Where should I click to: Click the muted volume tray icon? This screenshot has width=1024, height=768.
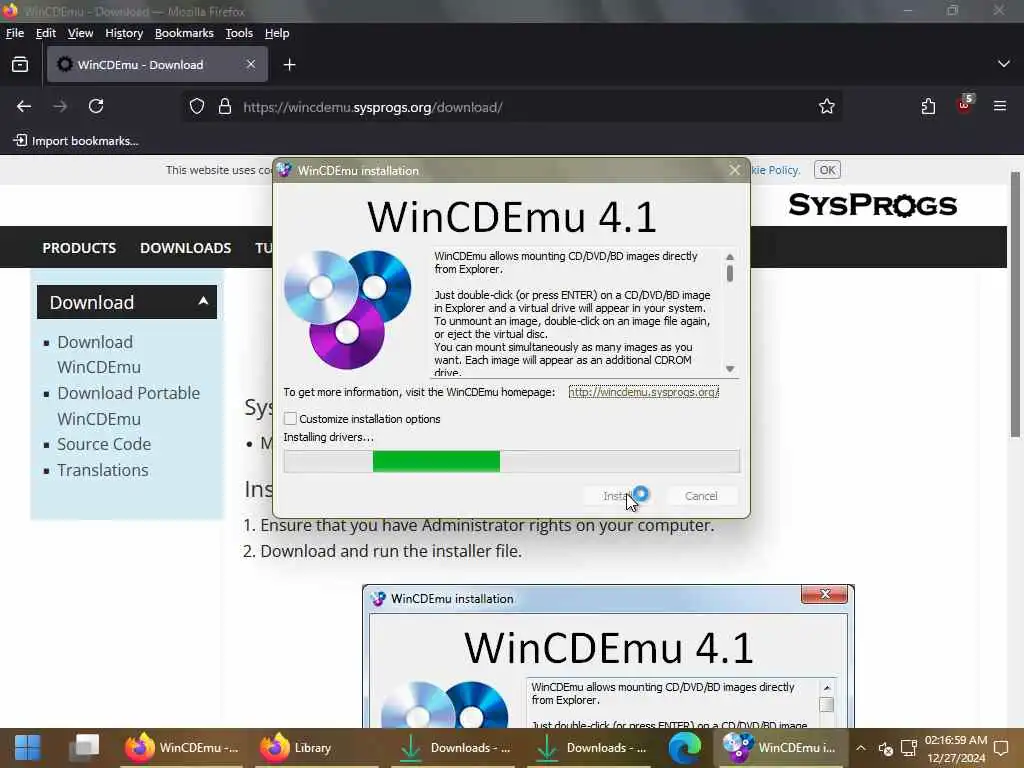(x=886, y=748)
